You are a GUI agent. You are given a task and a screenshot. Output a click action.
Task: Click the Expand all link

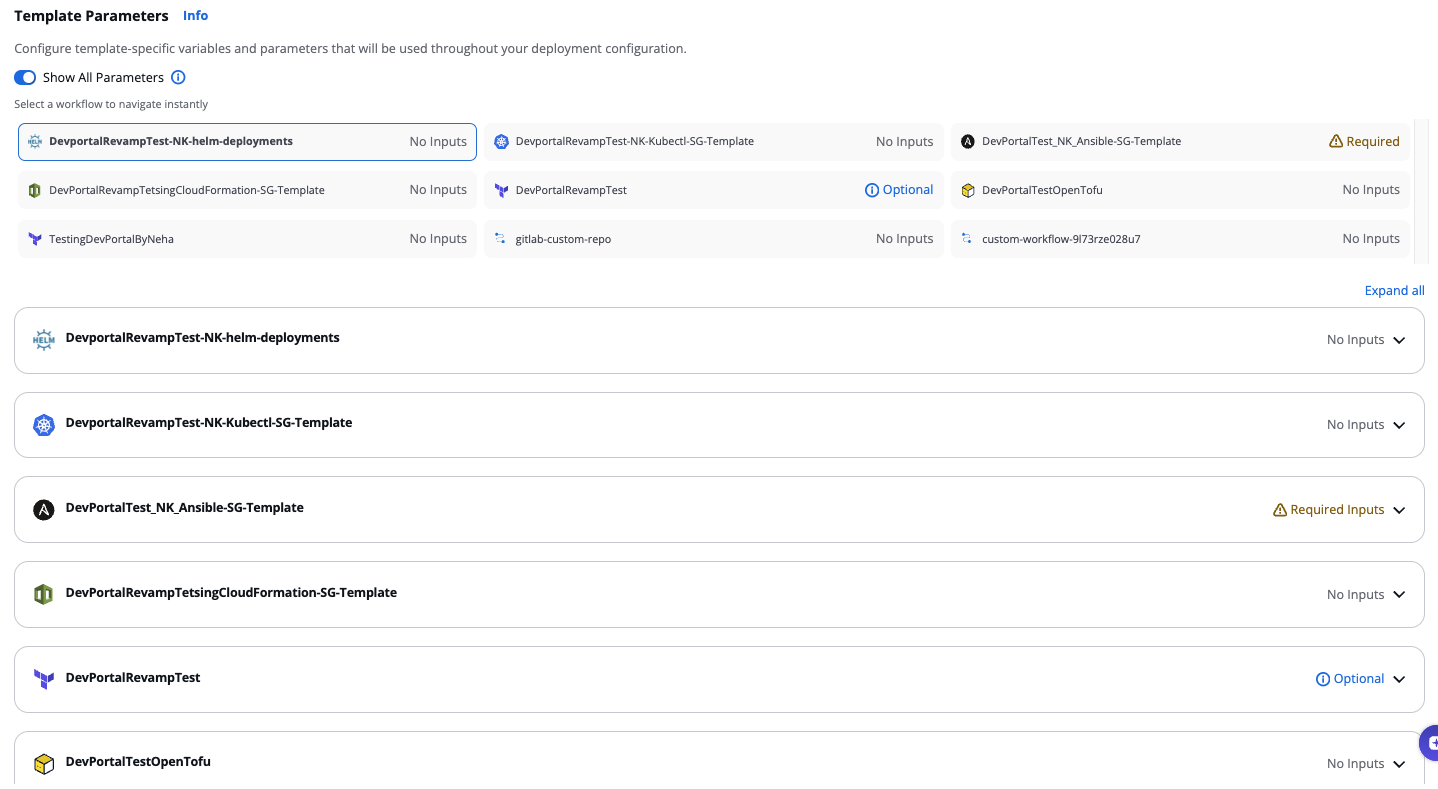(x=1394, y=291)
